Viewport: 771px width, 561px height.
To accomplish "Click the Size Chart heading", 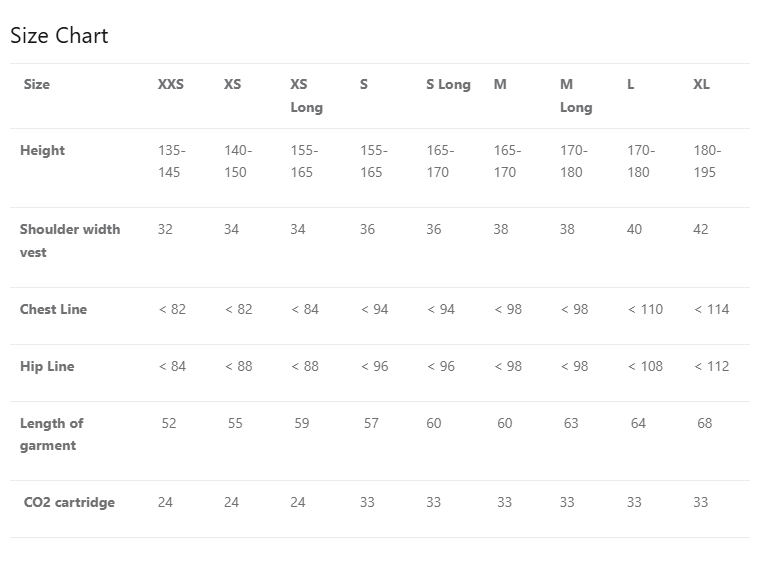I will (x=59, y=36).
